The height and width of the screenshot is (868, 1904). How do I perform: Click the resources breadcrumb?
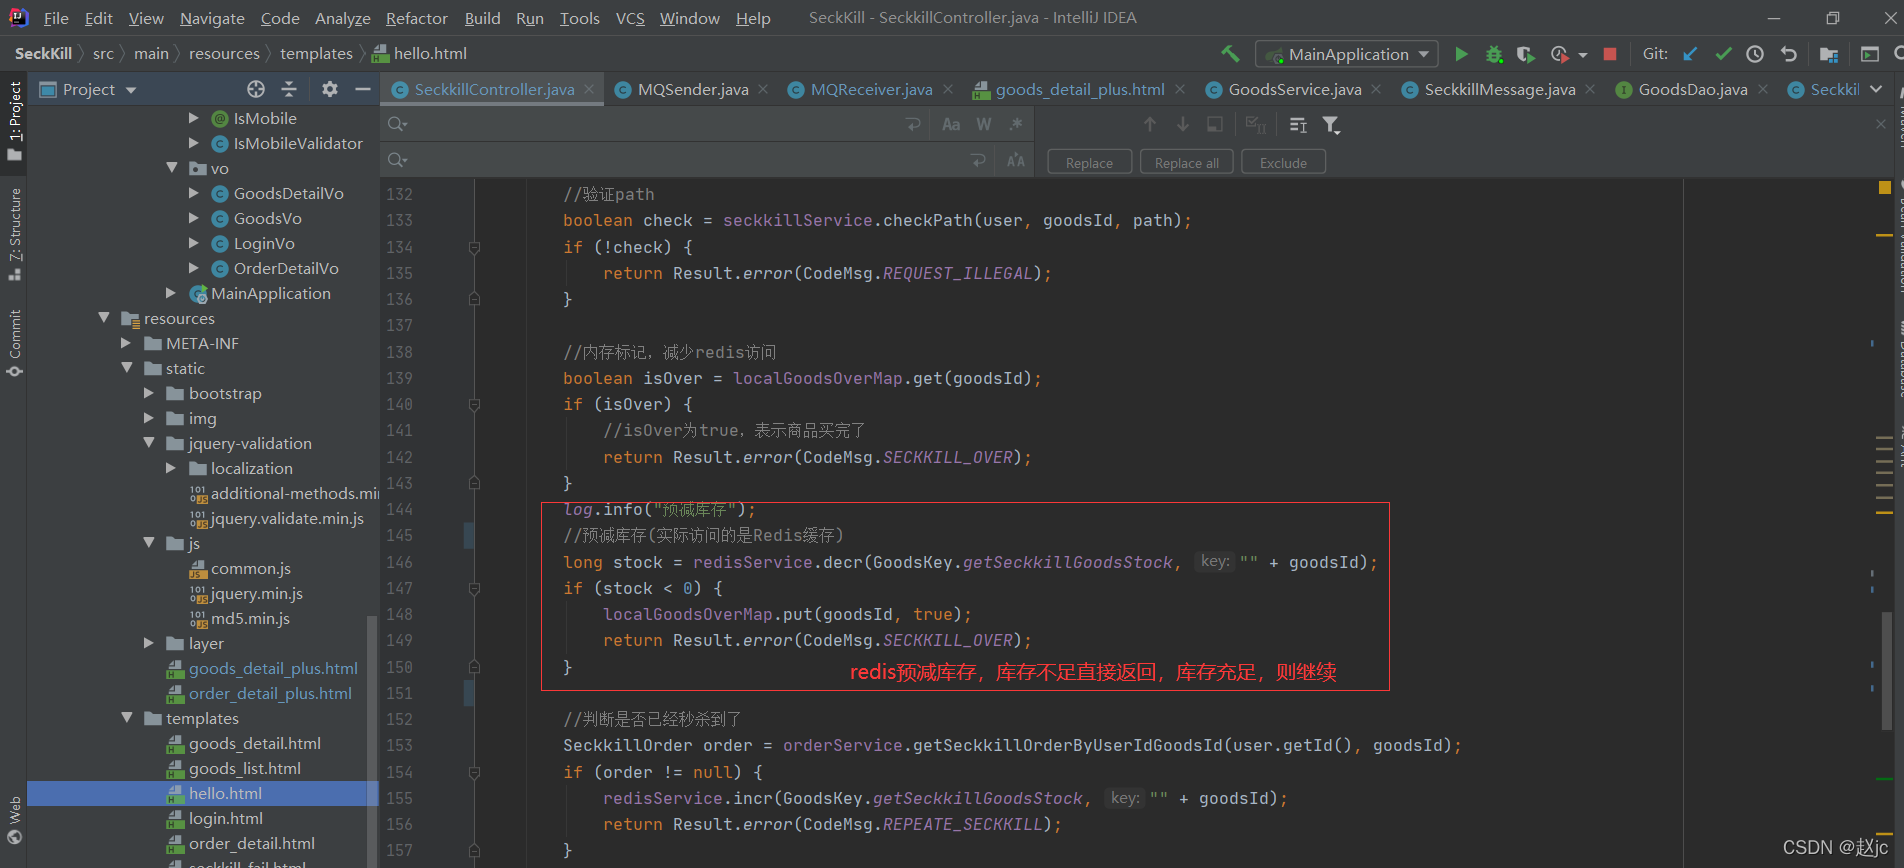coord(224,54)
